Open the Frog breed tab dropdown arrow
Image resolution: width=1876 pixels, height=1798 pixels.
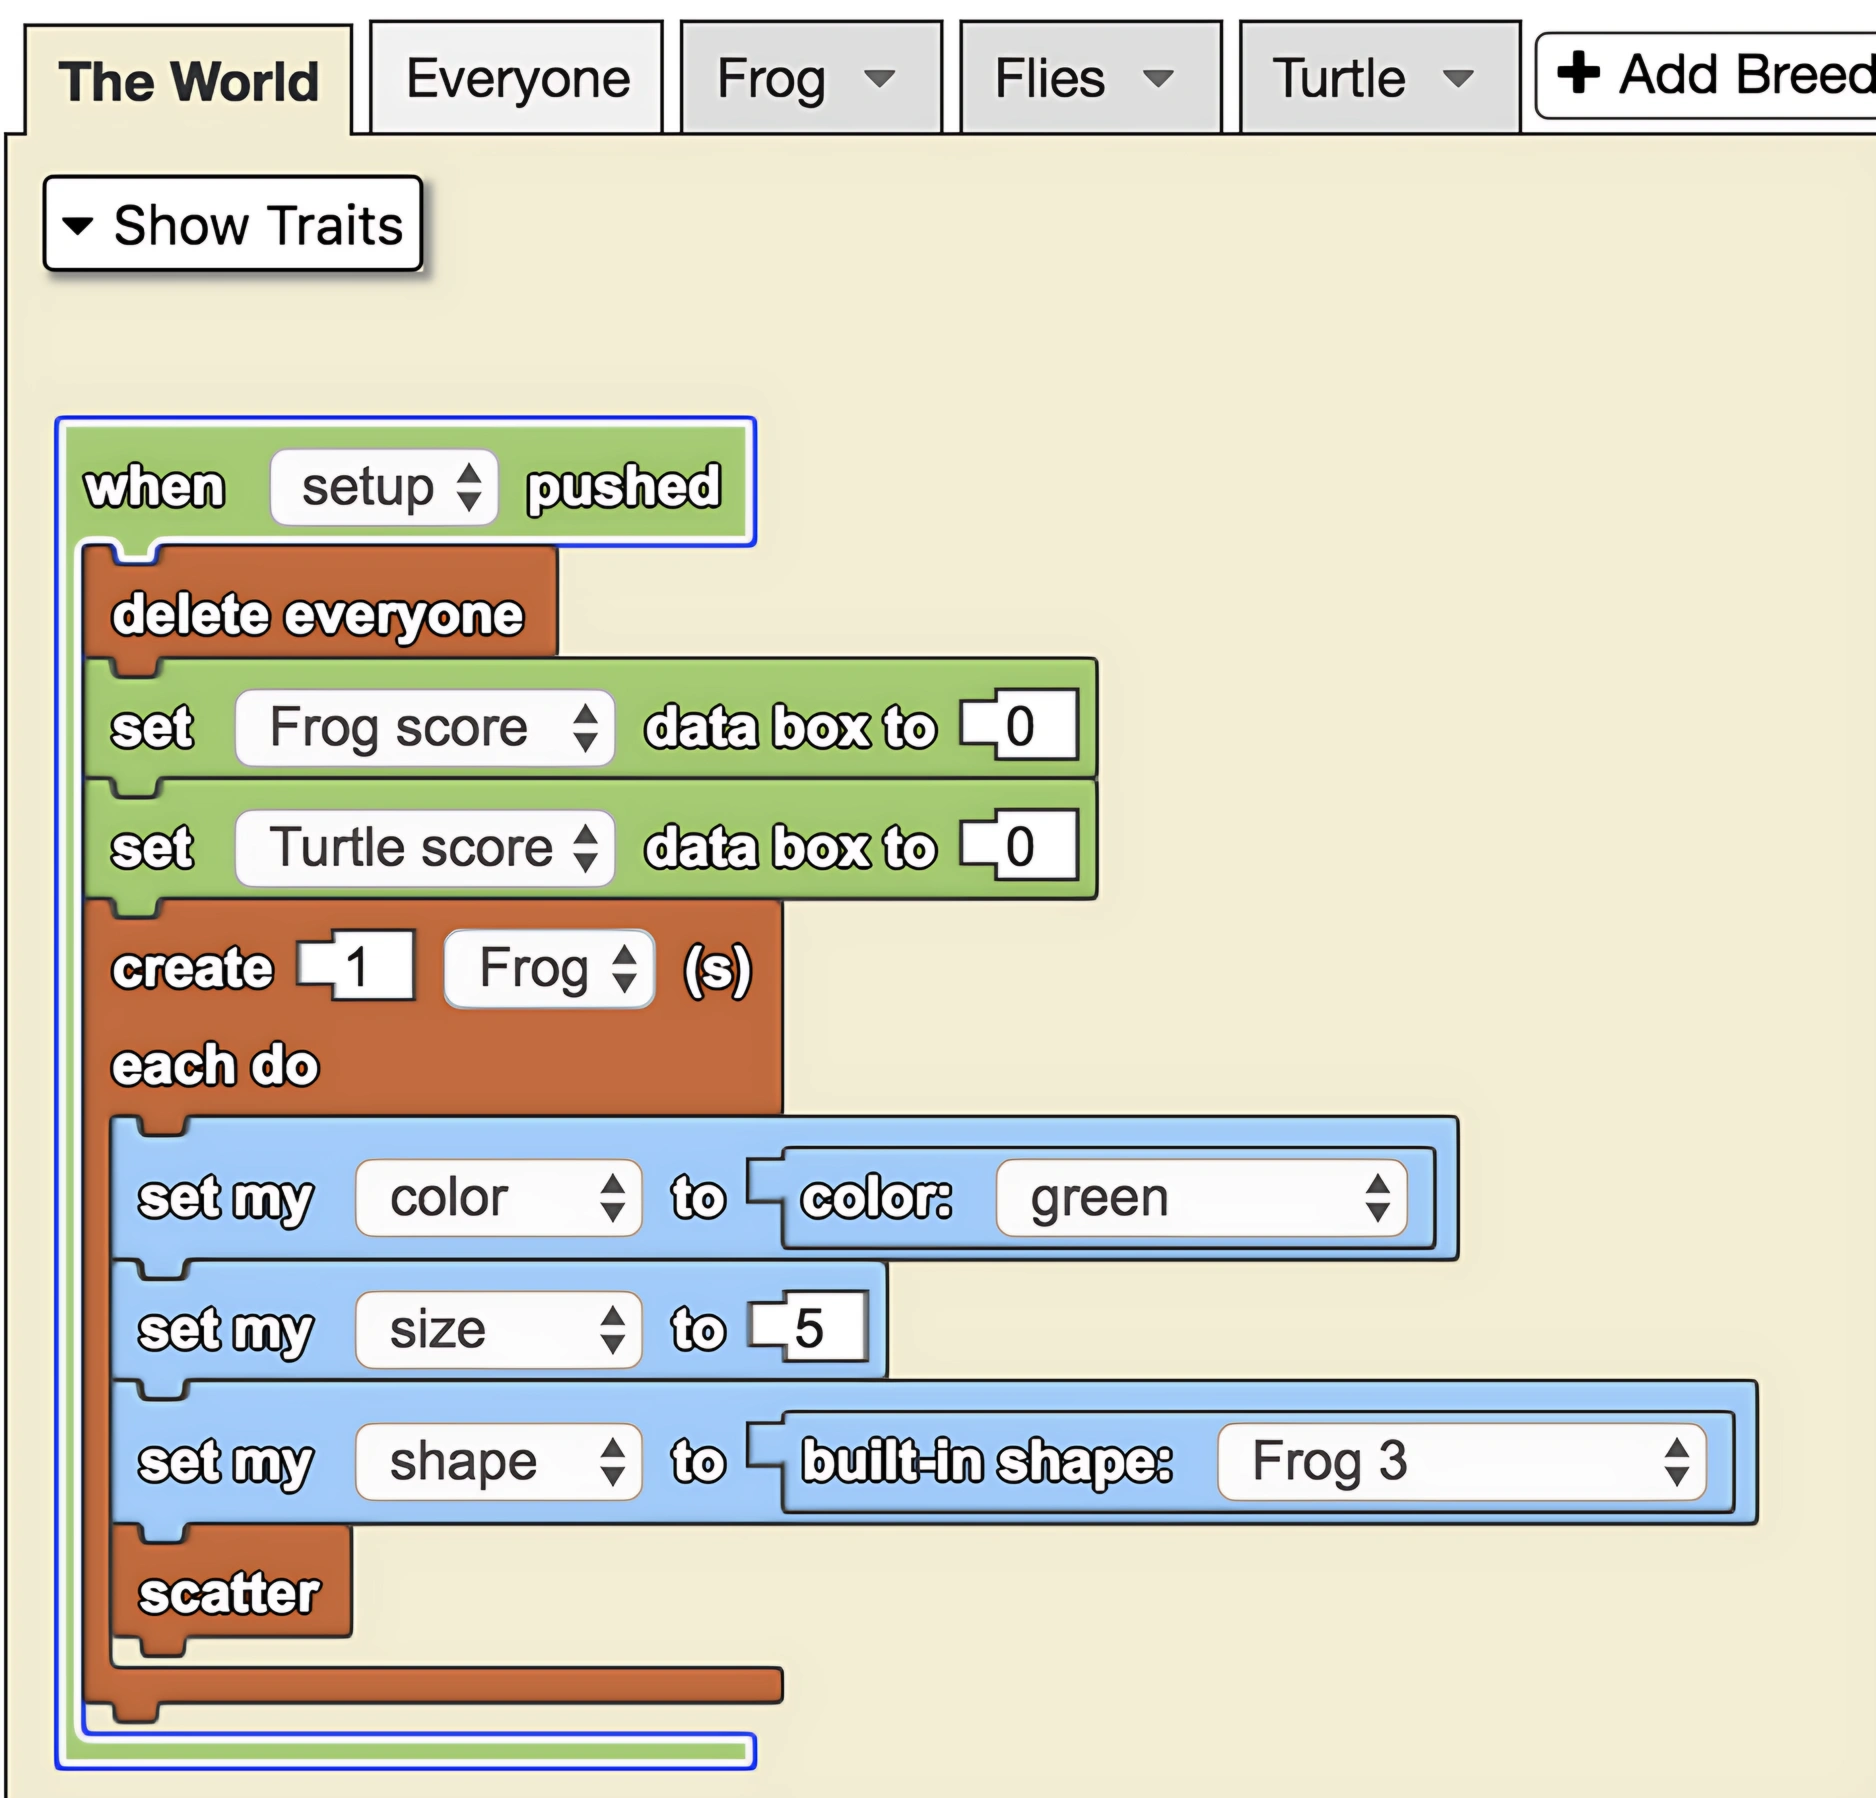878,79
